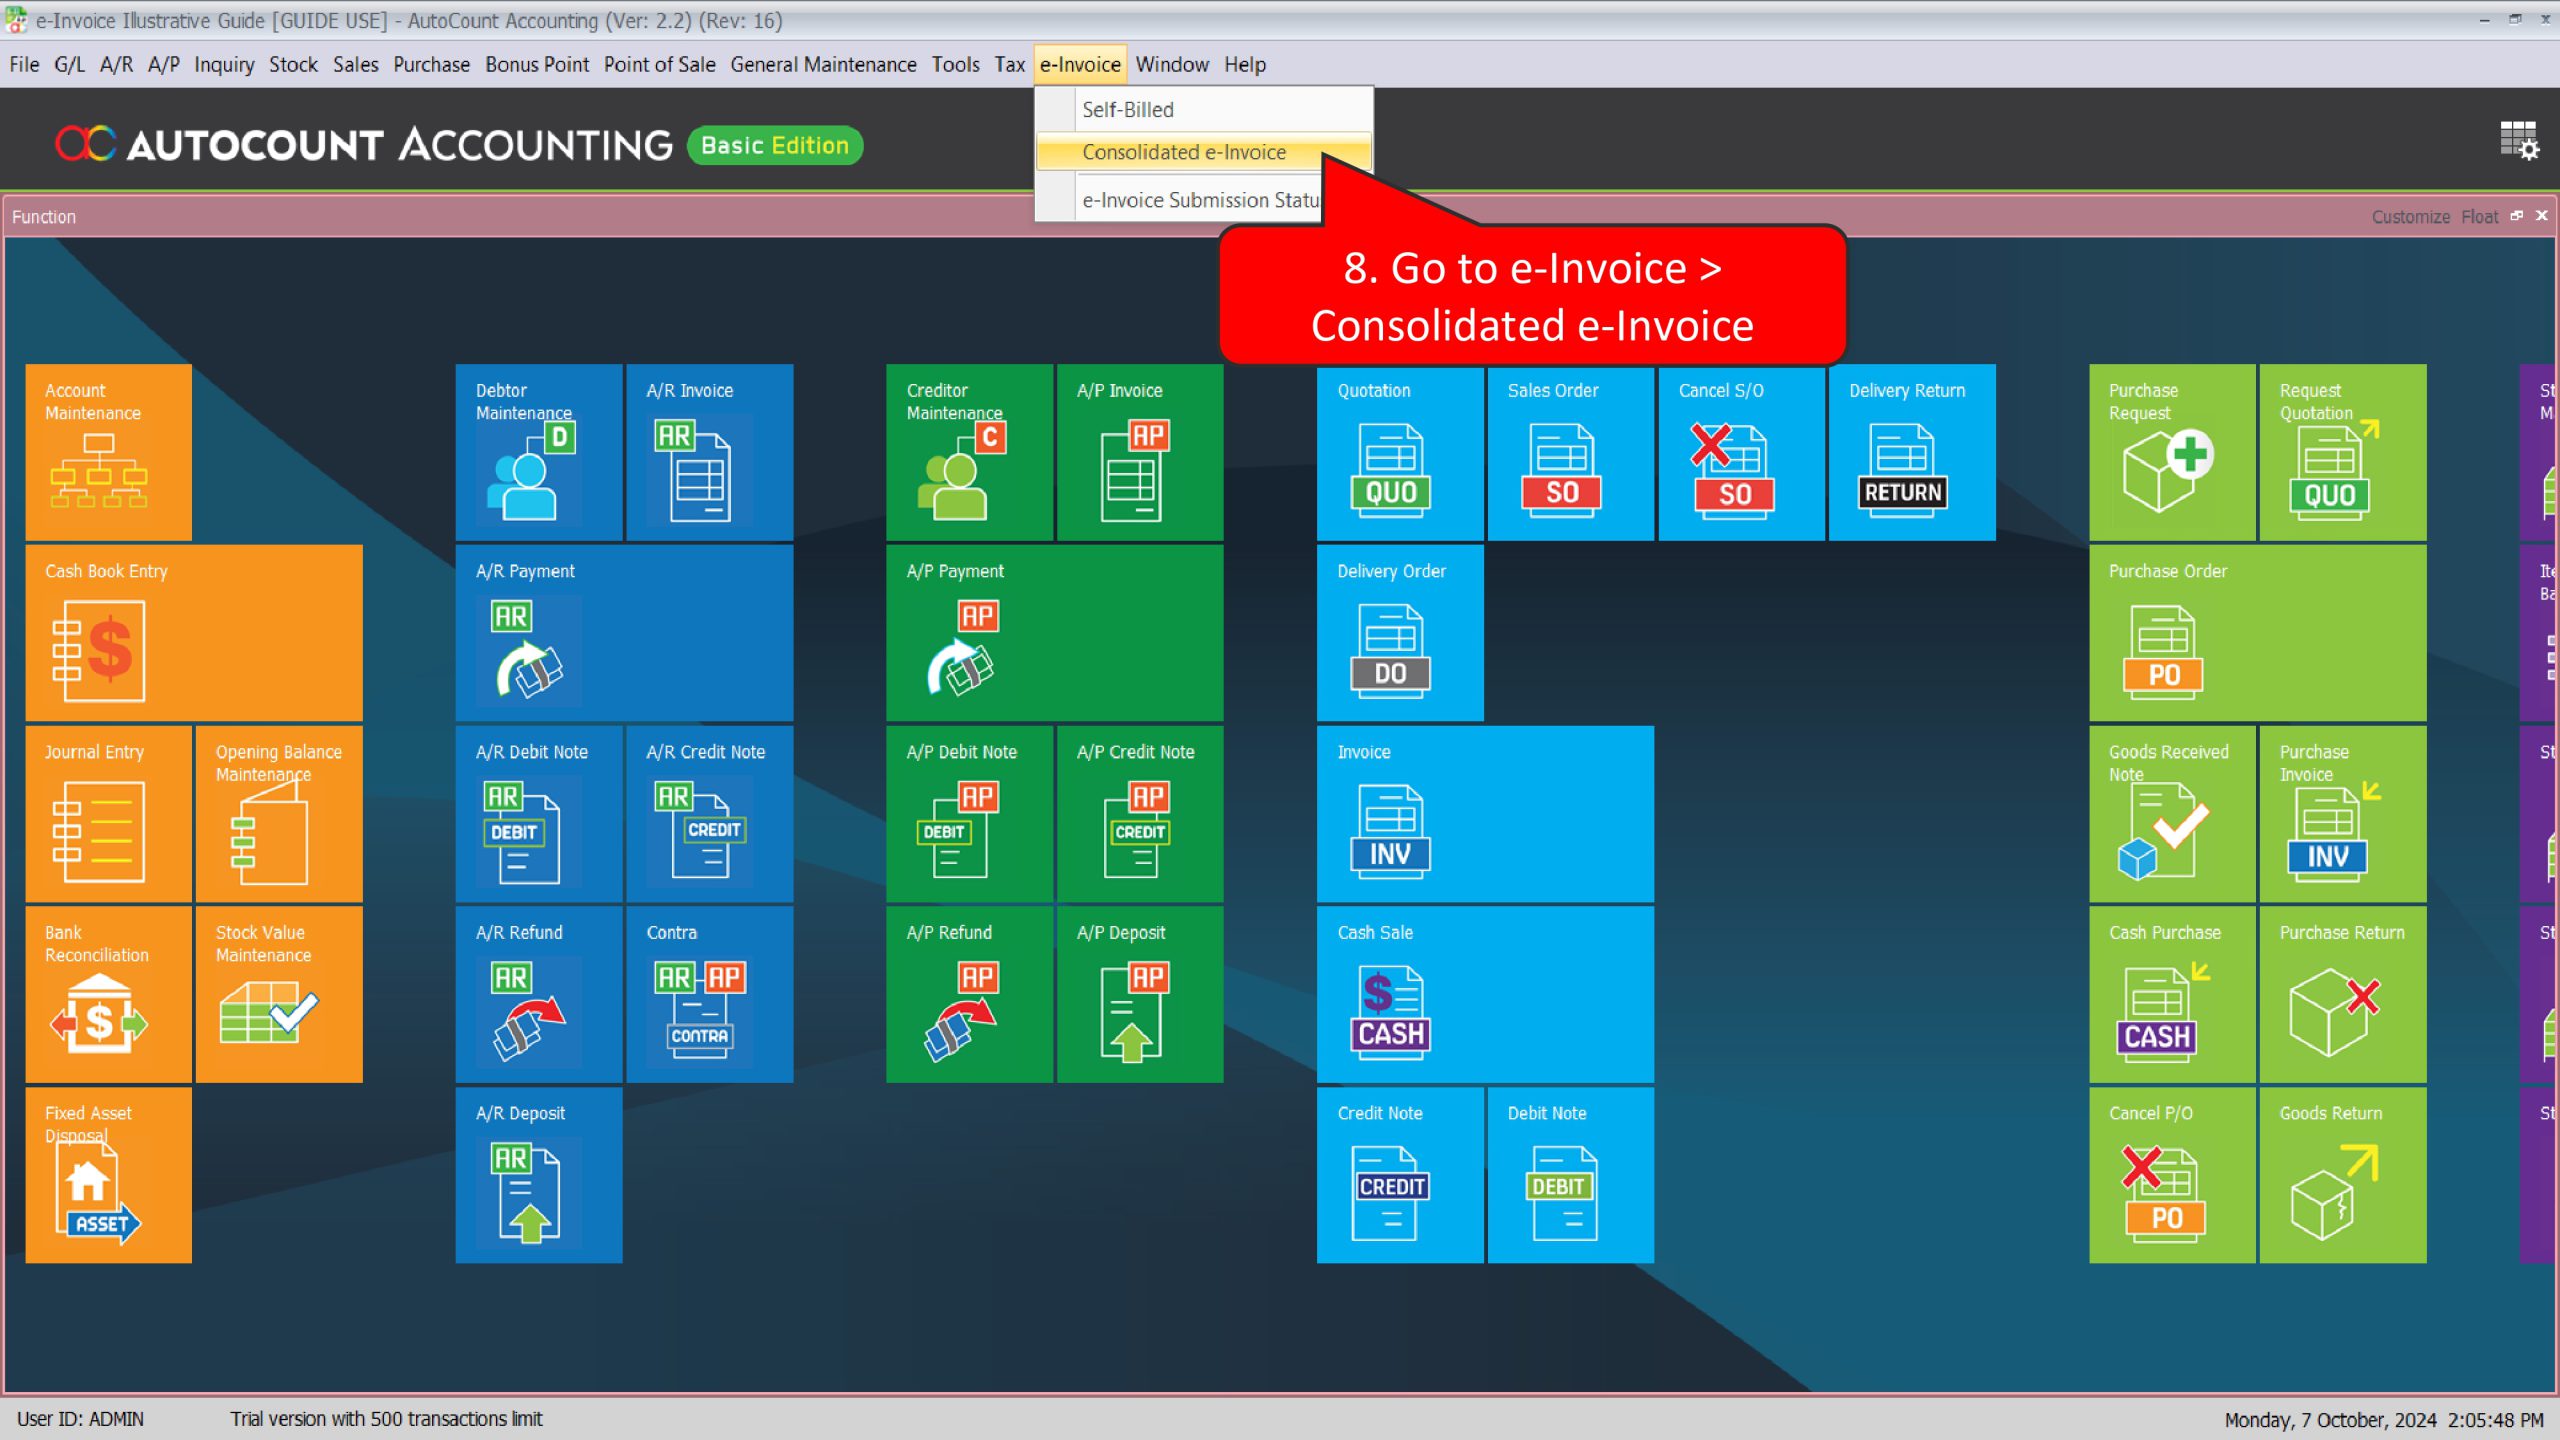Open the A/R Deposit tile
The image size is (2560, 1440).
(x=539, y=1175)
